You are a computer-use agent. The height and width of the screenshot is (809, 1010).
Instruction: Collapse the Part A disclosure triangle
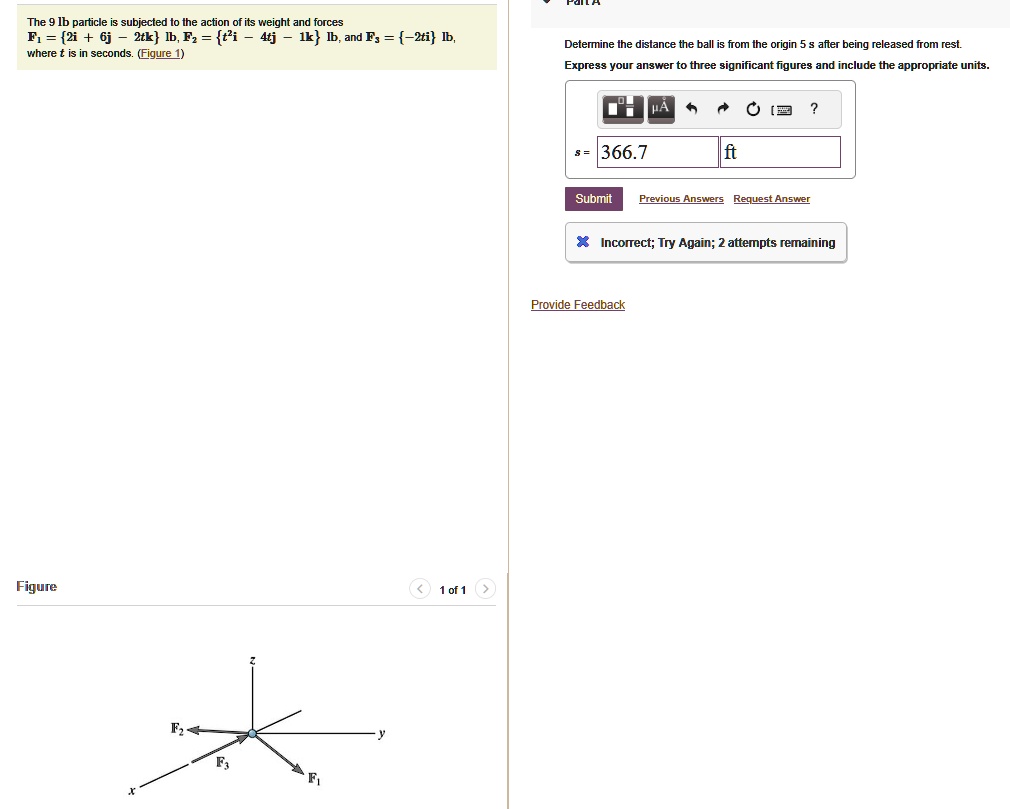548,1
